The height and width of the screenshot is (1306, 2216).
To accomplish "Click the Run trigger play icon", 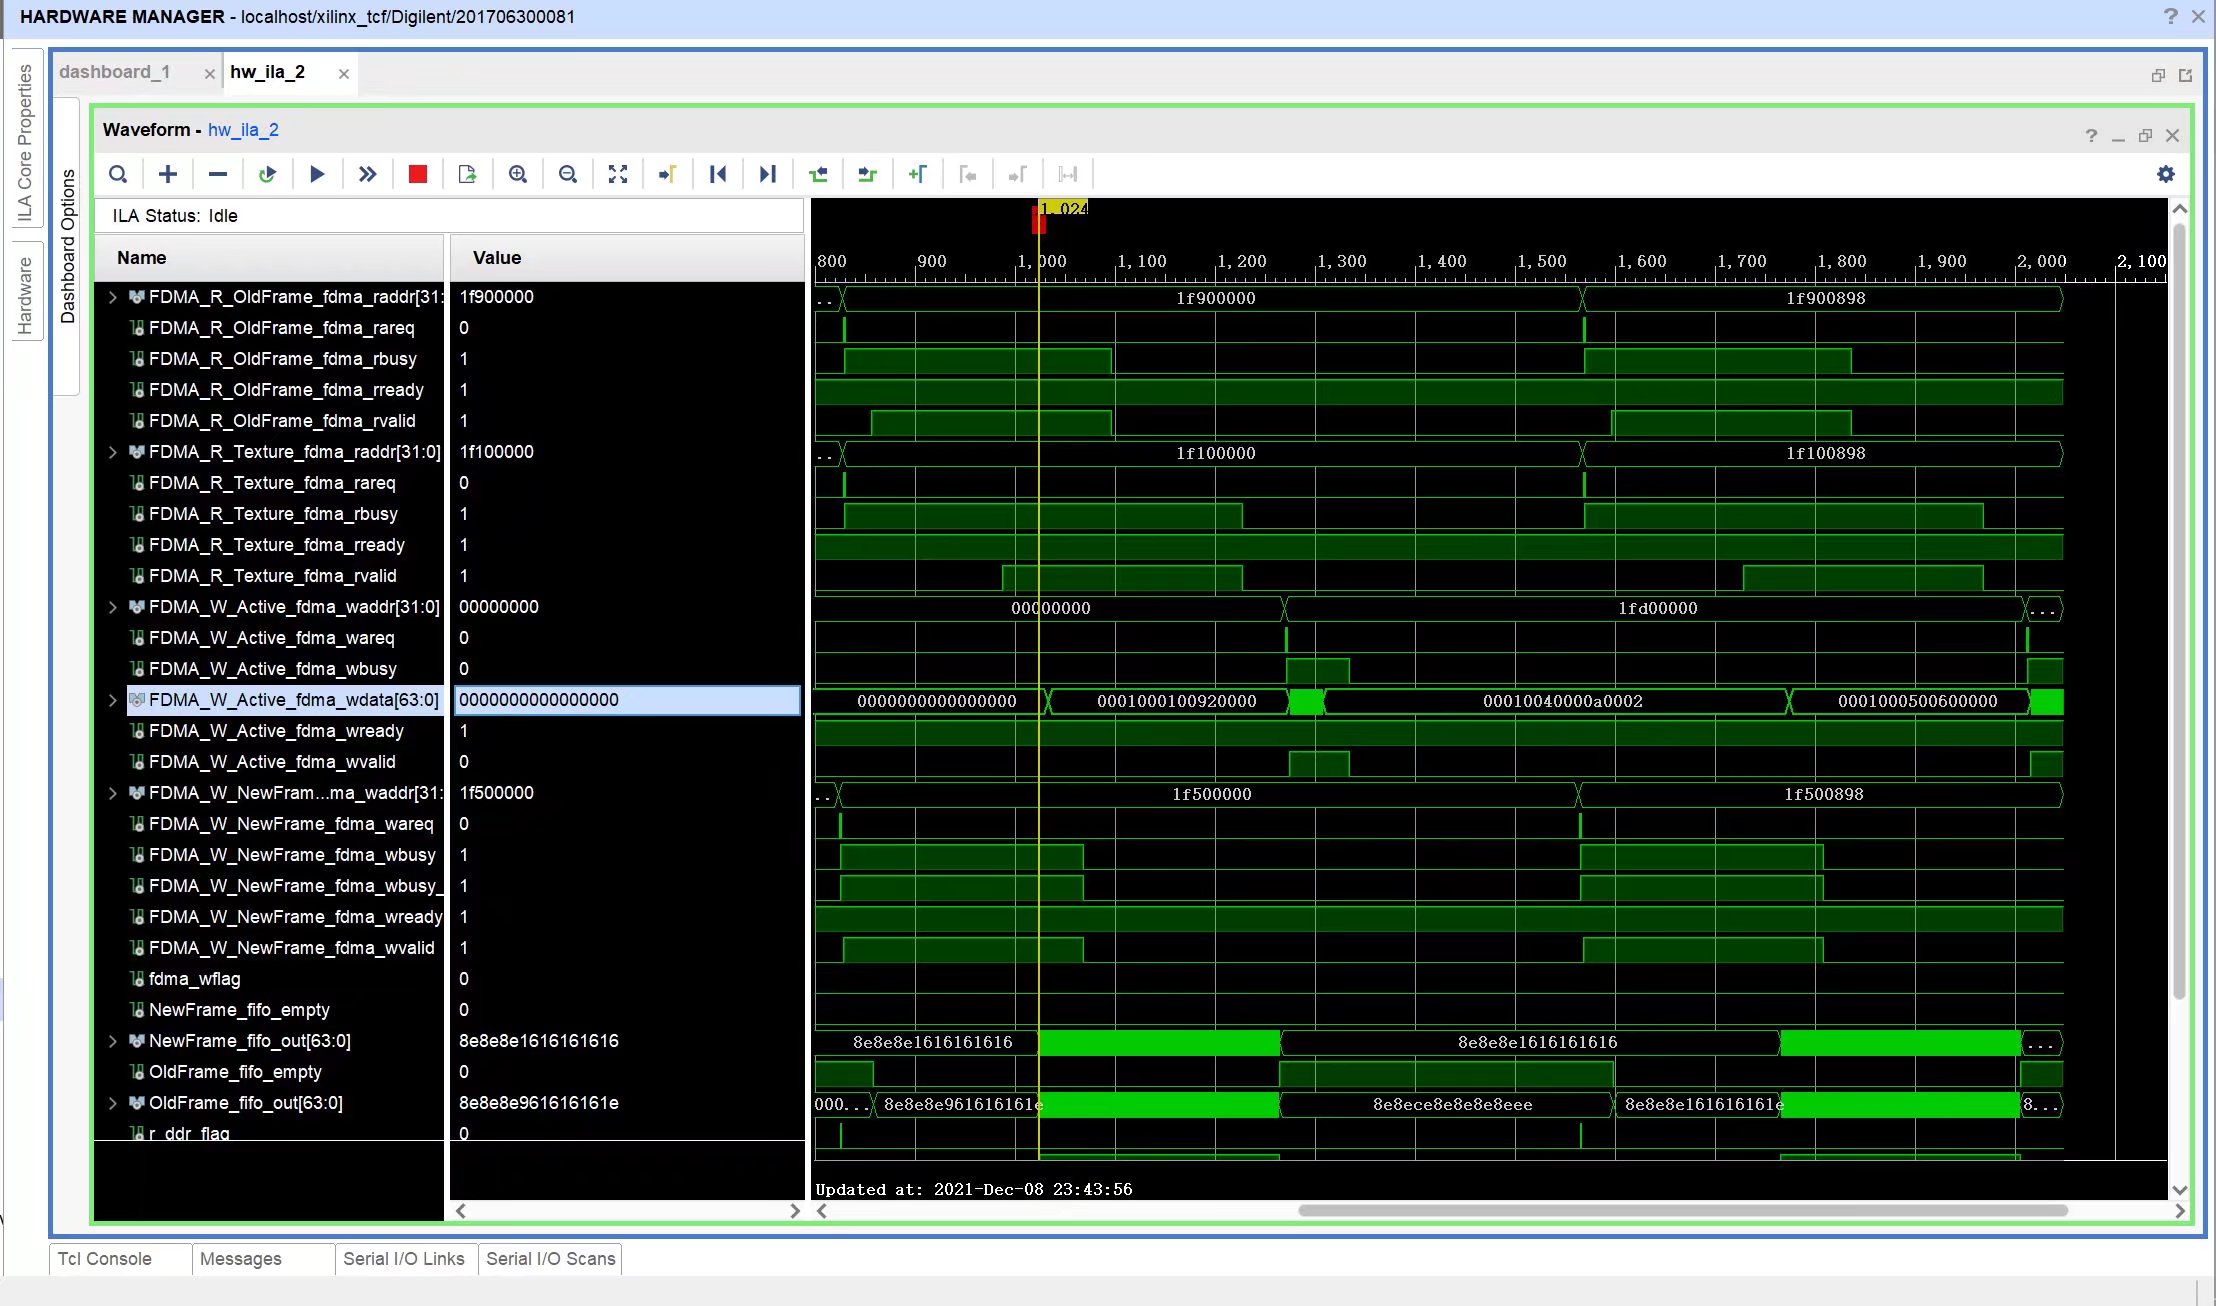I will pos(317,174).
